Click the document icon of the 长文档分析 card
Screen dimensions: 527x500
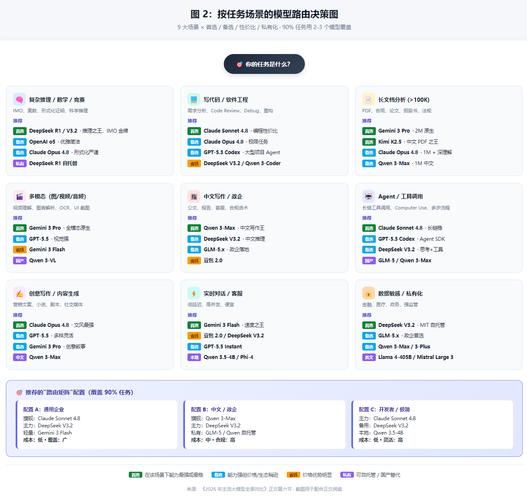pyautogui.click(x=368, y=99)
